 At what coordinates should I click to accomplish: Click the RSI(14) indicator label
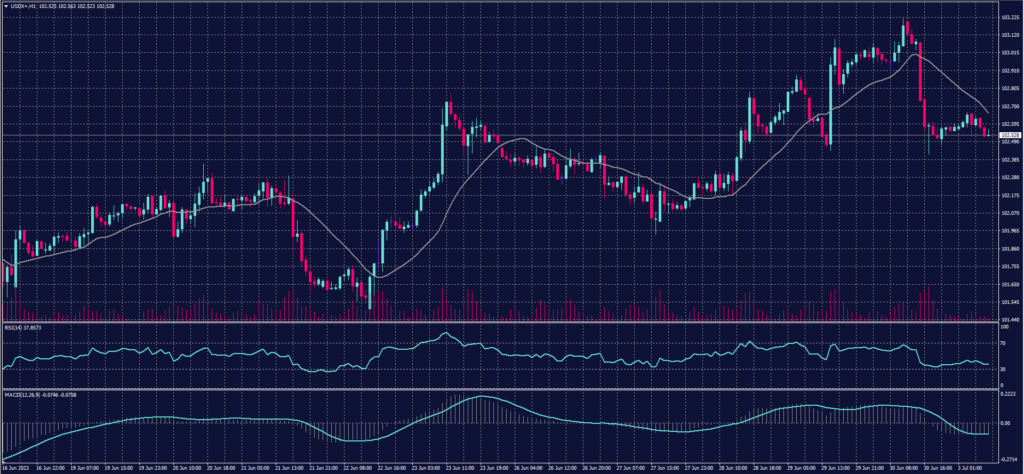coord(16,326)
